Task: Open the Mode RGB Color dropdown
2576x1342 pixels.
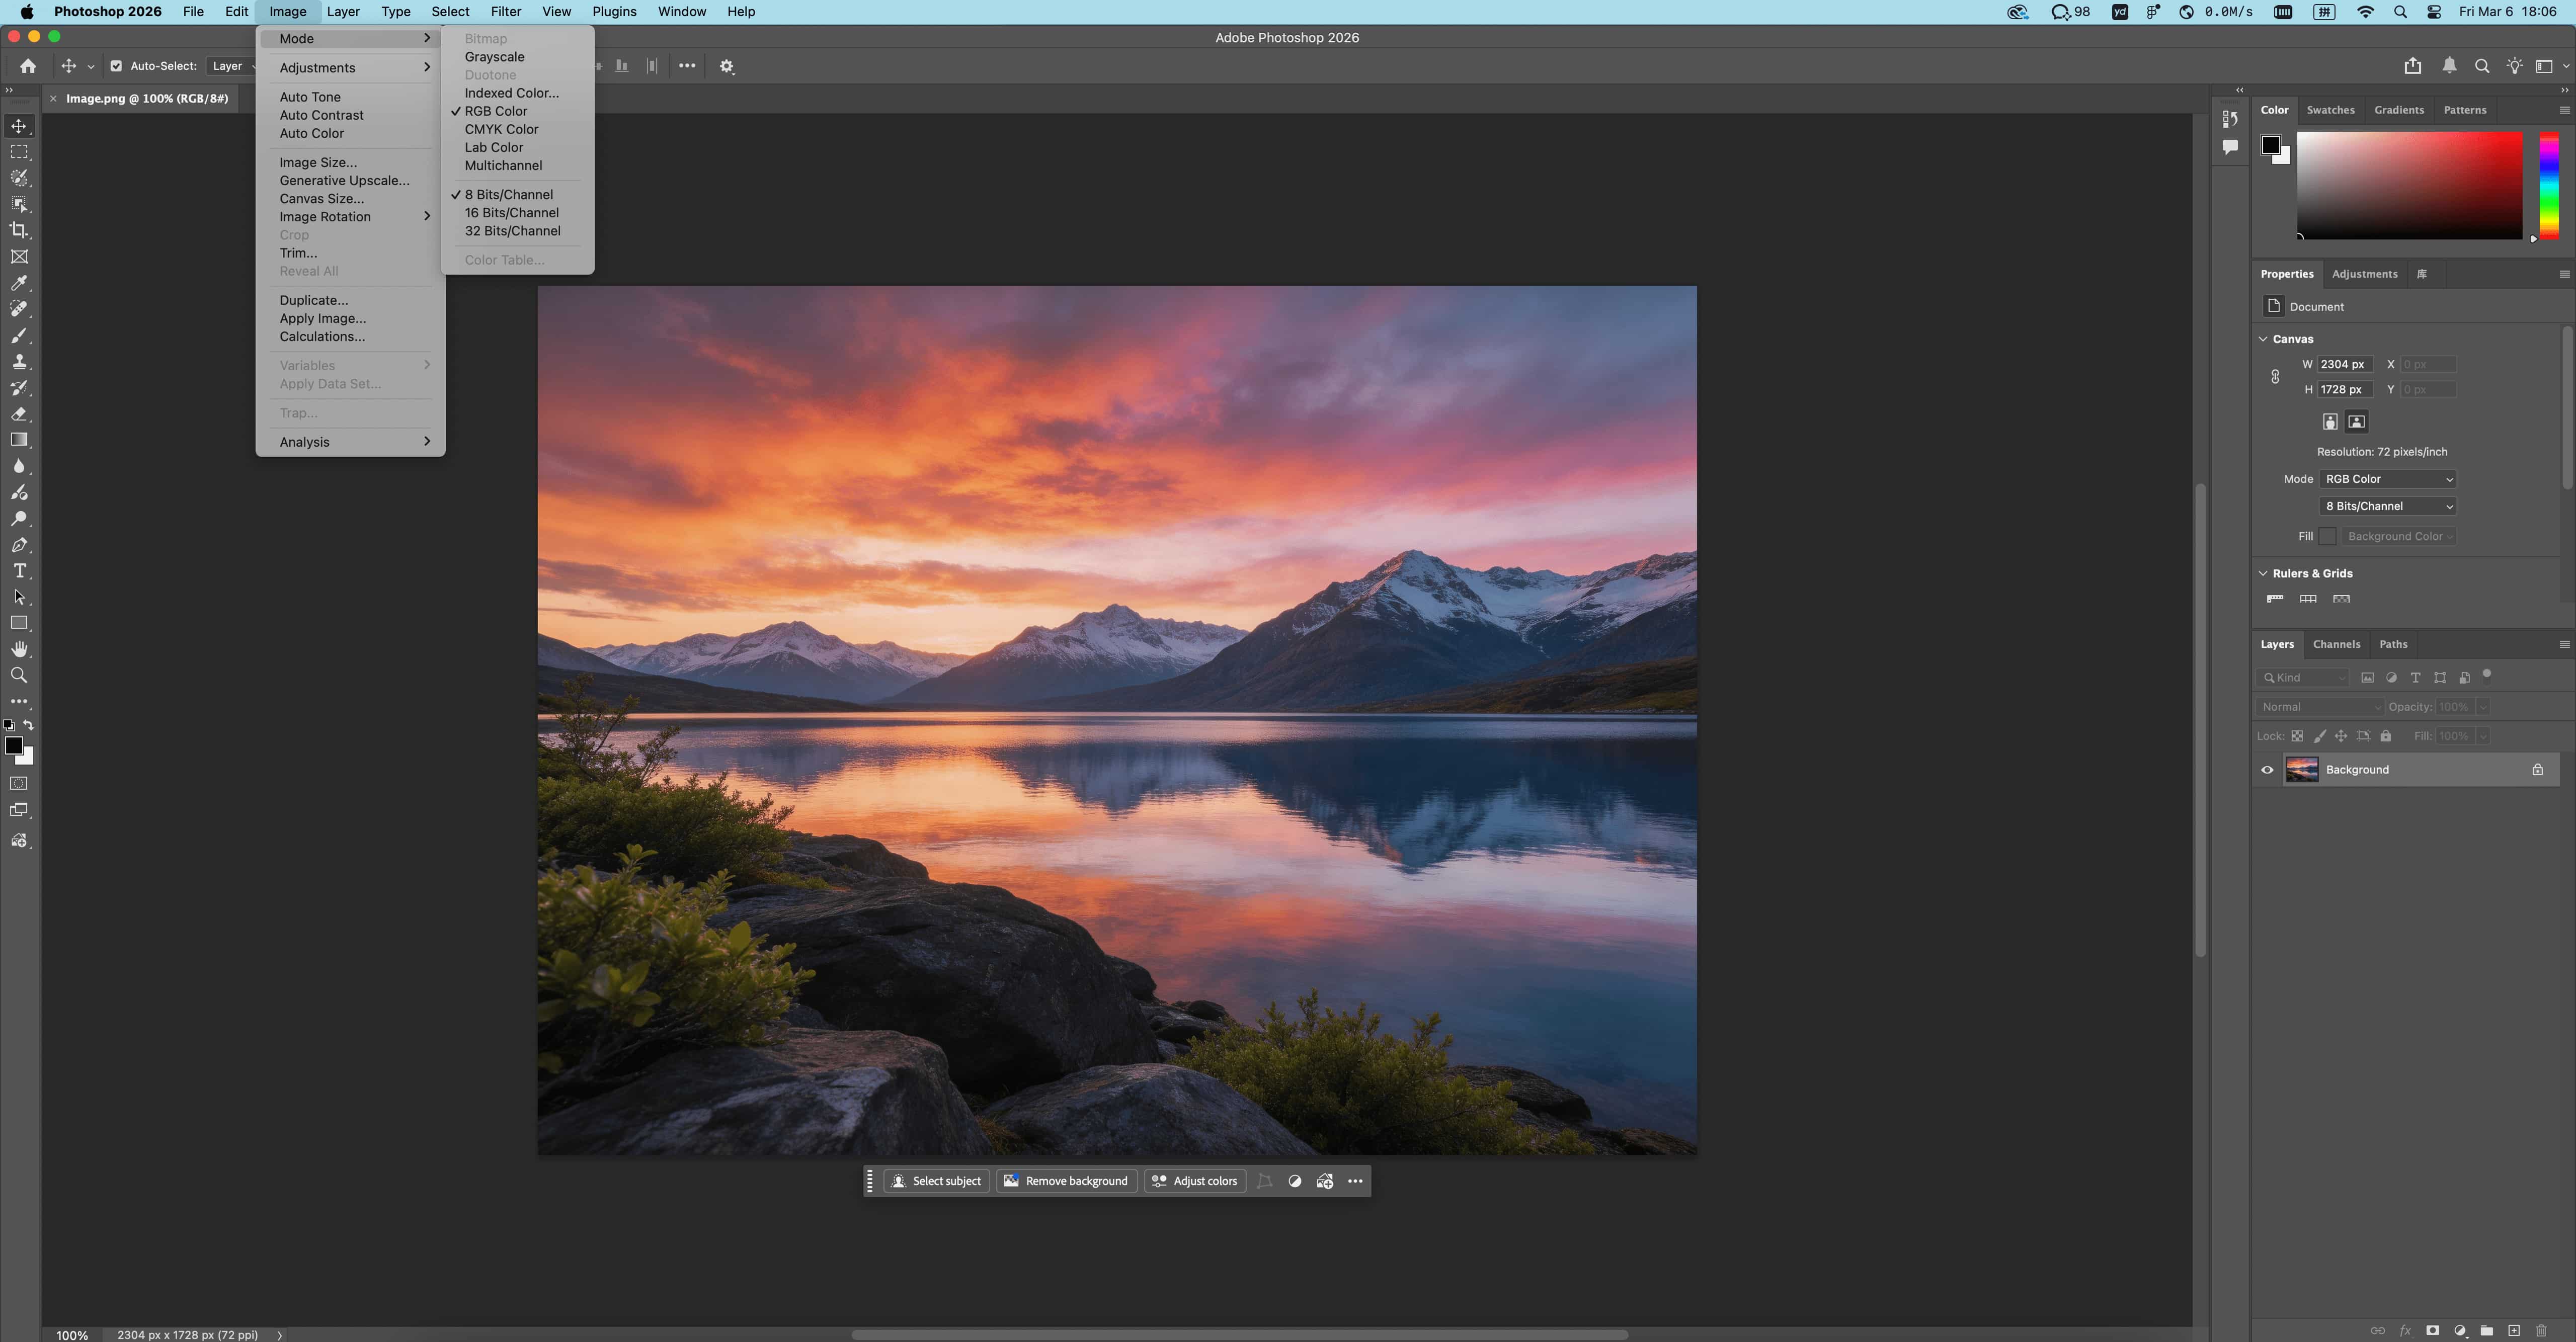Action: click(2387, 479)
